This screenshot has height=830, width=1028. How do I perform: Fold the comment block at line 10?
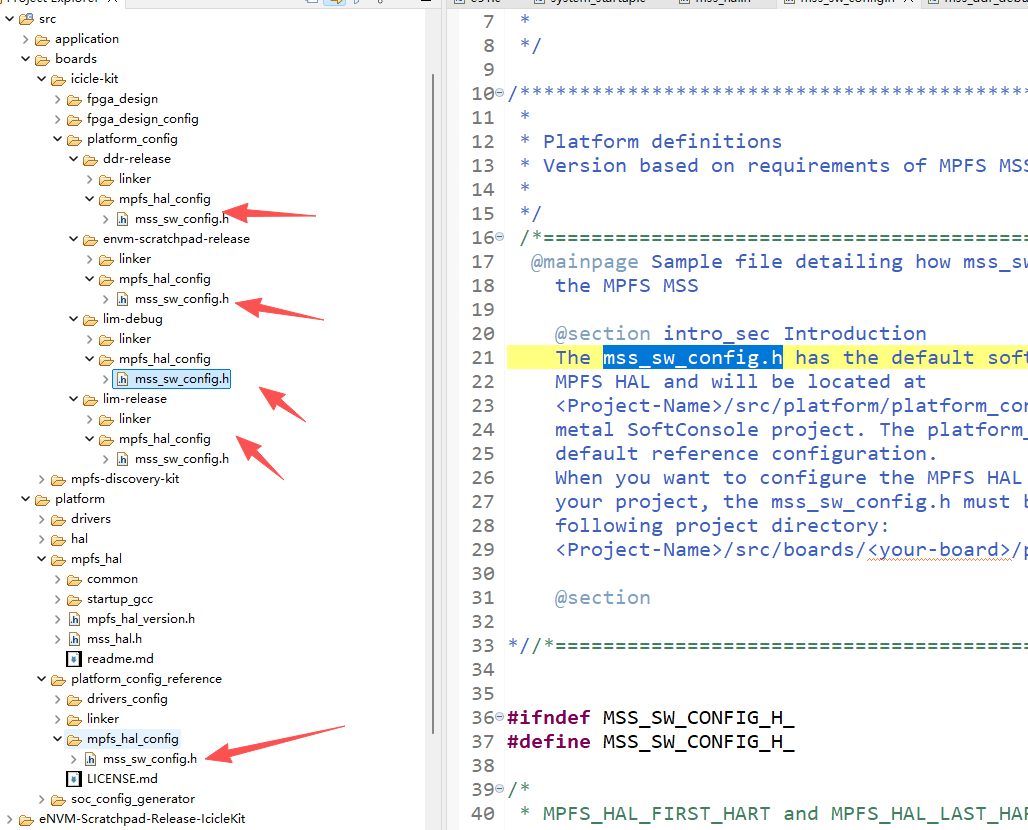[500, 93]
